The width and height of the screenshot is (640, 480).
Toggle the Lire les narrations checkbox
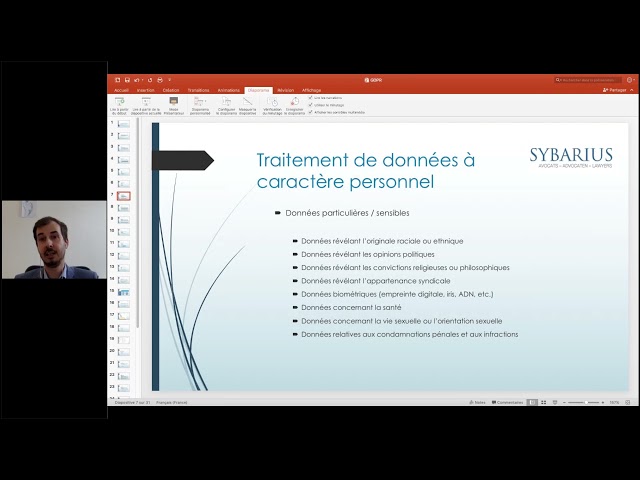[311, 98]
